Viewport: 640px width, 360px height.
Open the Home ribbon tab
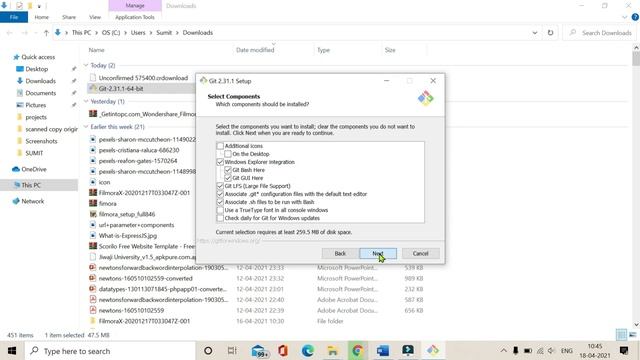tap(42, 17)
